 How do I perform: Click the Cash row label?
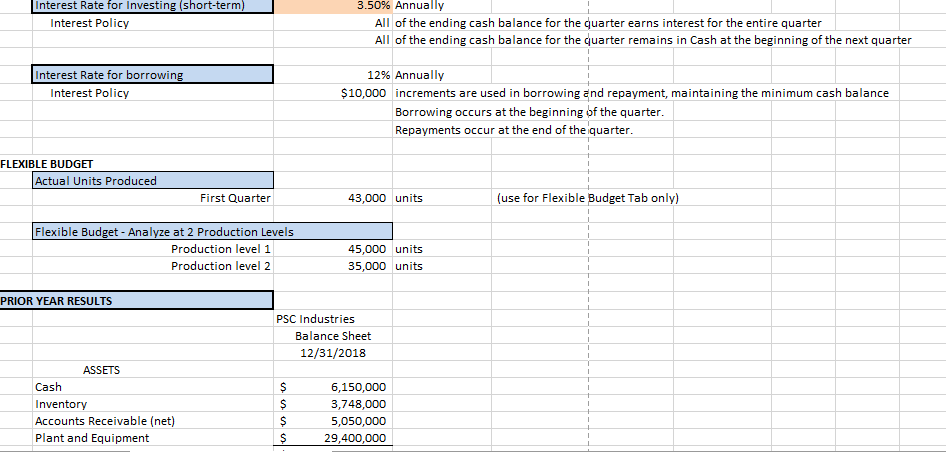coord(49,387)
